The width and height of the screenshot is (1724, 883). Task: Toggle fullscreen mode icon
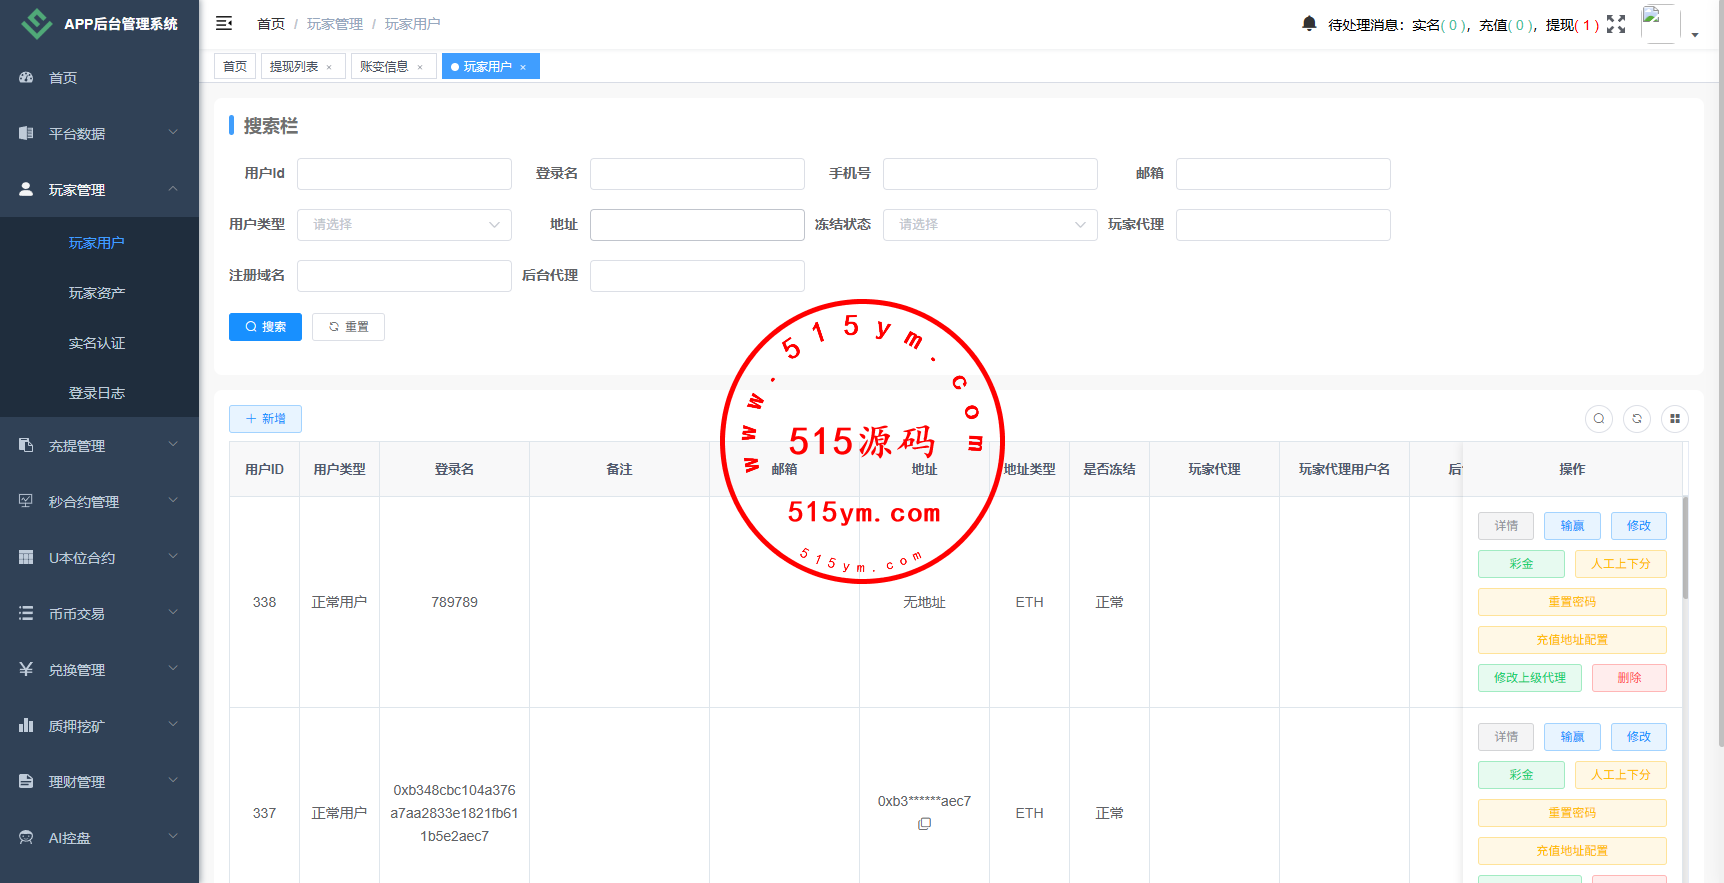click(1616, 24)
